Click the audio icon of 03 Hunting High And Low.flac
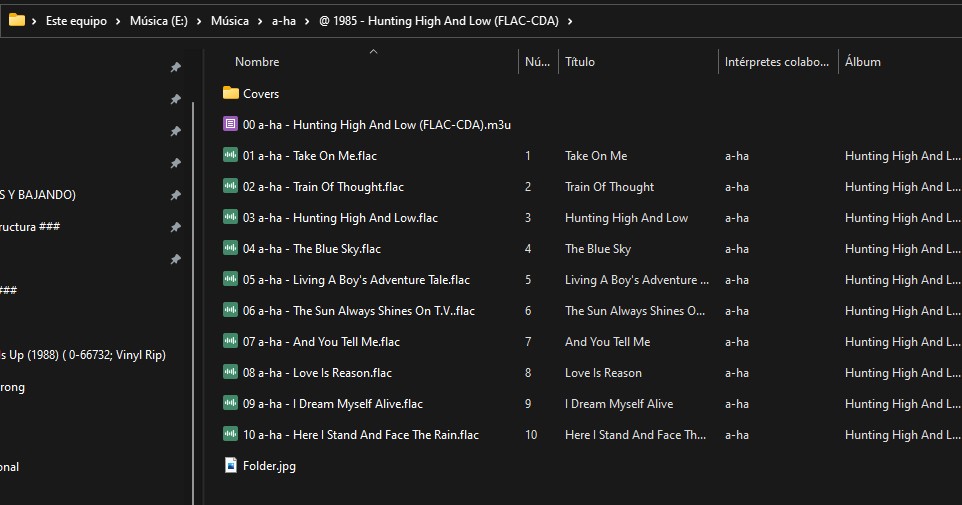The image size is (962, 505). (x=230, y=217)
